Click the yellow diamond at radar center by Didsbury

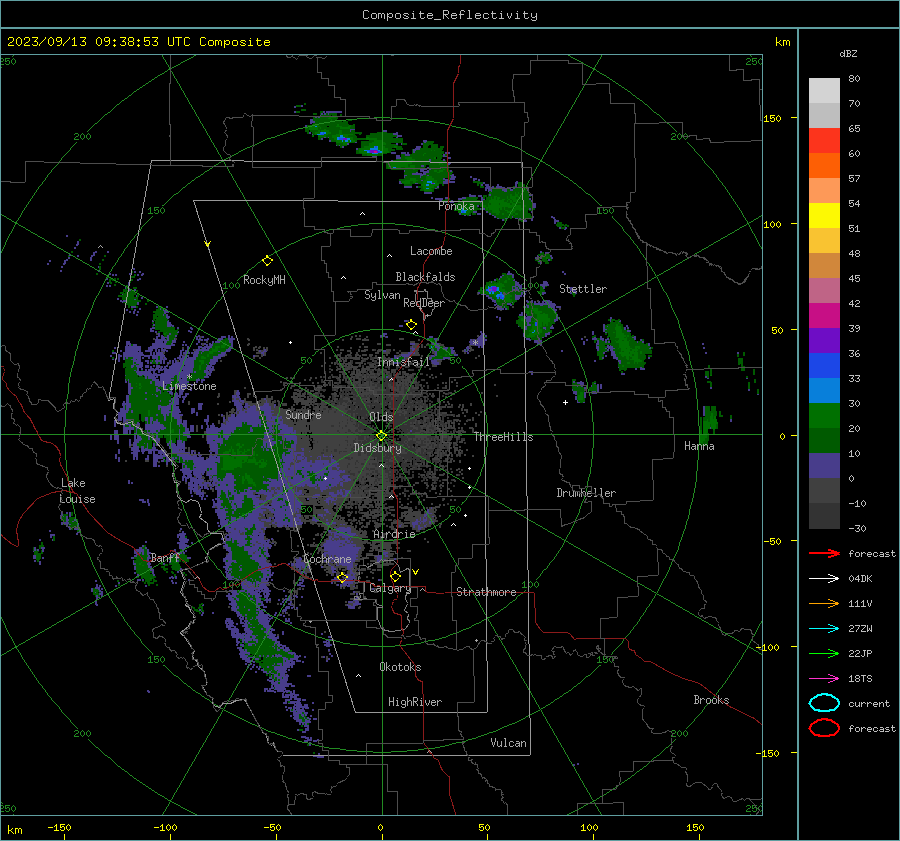point(381,436)
